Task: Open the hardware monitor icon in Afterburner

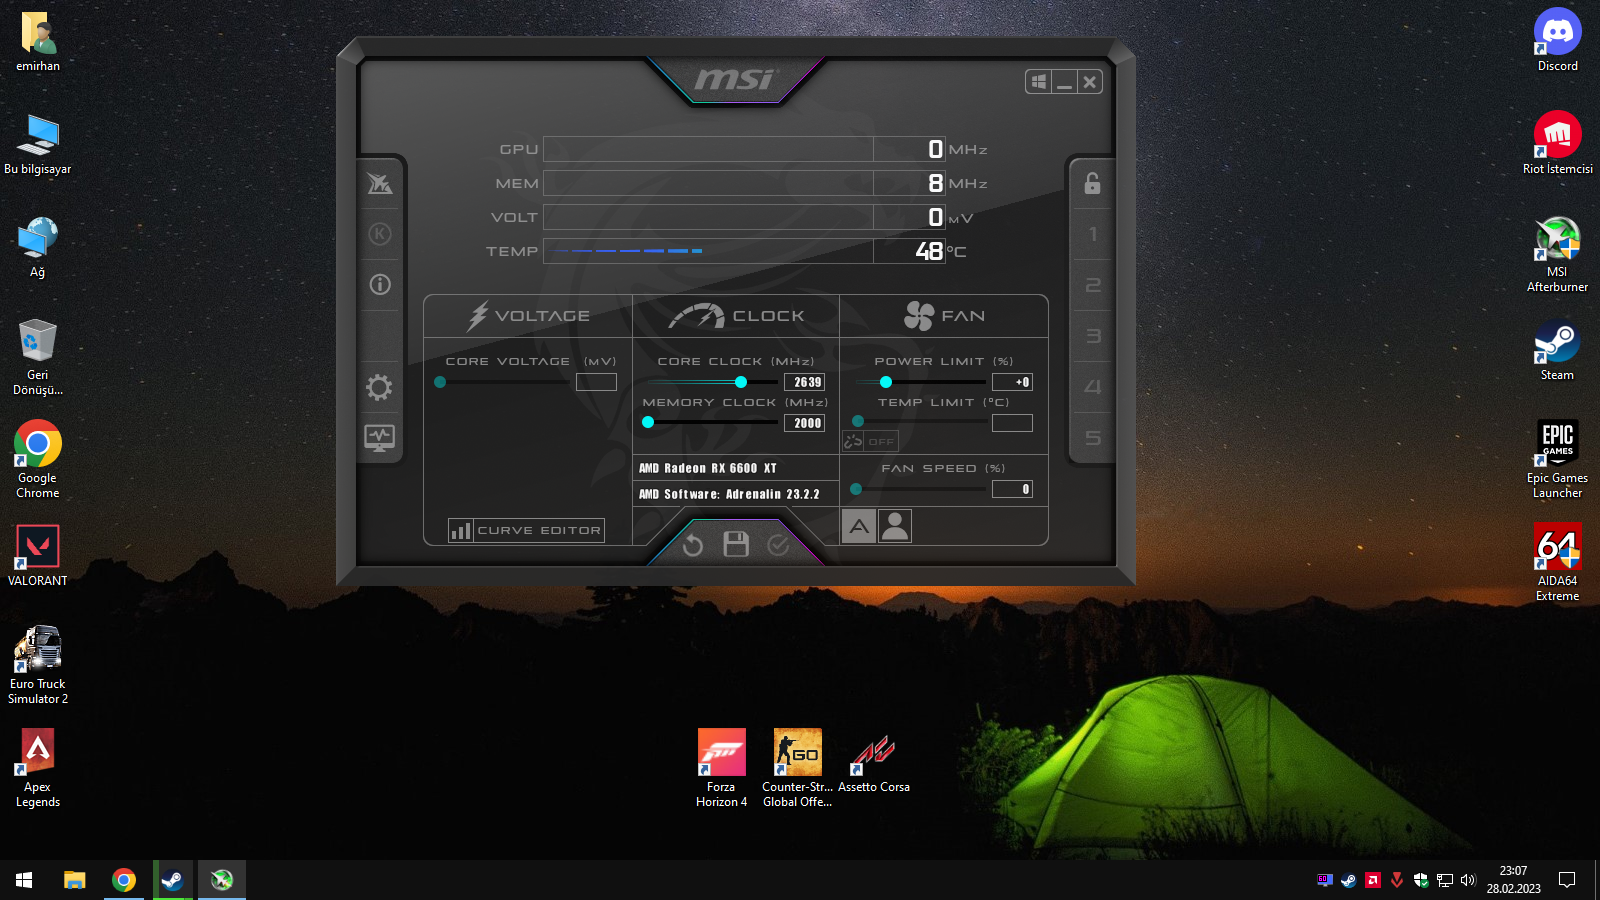Action: (x=380, y=438)
